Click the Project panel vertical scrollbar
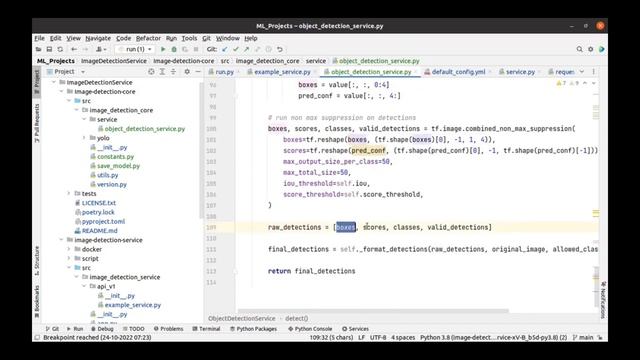The height and width of the screenshot is (360, 640). [x=201, y=150]
